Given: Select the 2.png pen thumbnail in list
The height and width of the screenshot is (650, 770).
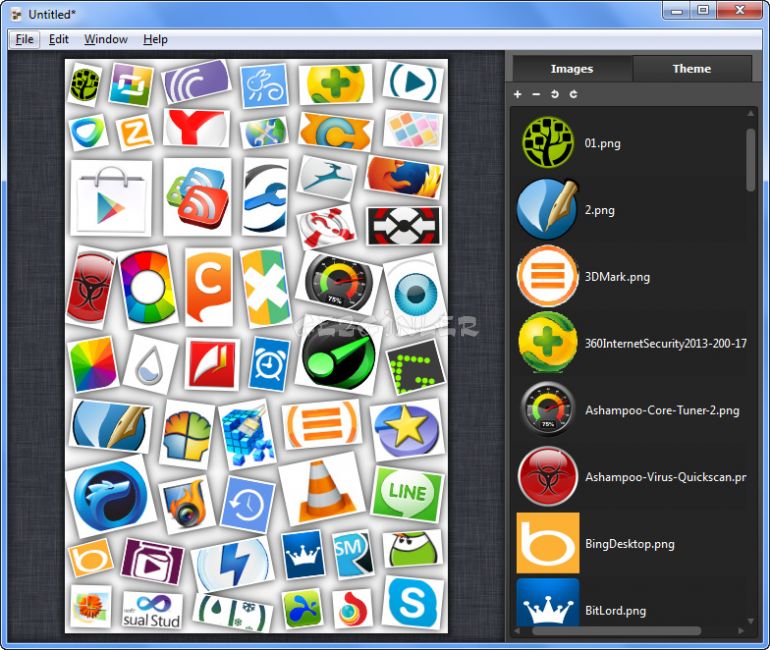Looking at the screenshot, I should click(547, 210).
